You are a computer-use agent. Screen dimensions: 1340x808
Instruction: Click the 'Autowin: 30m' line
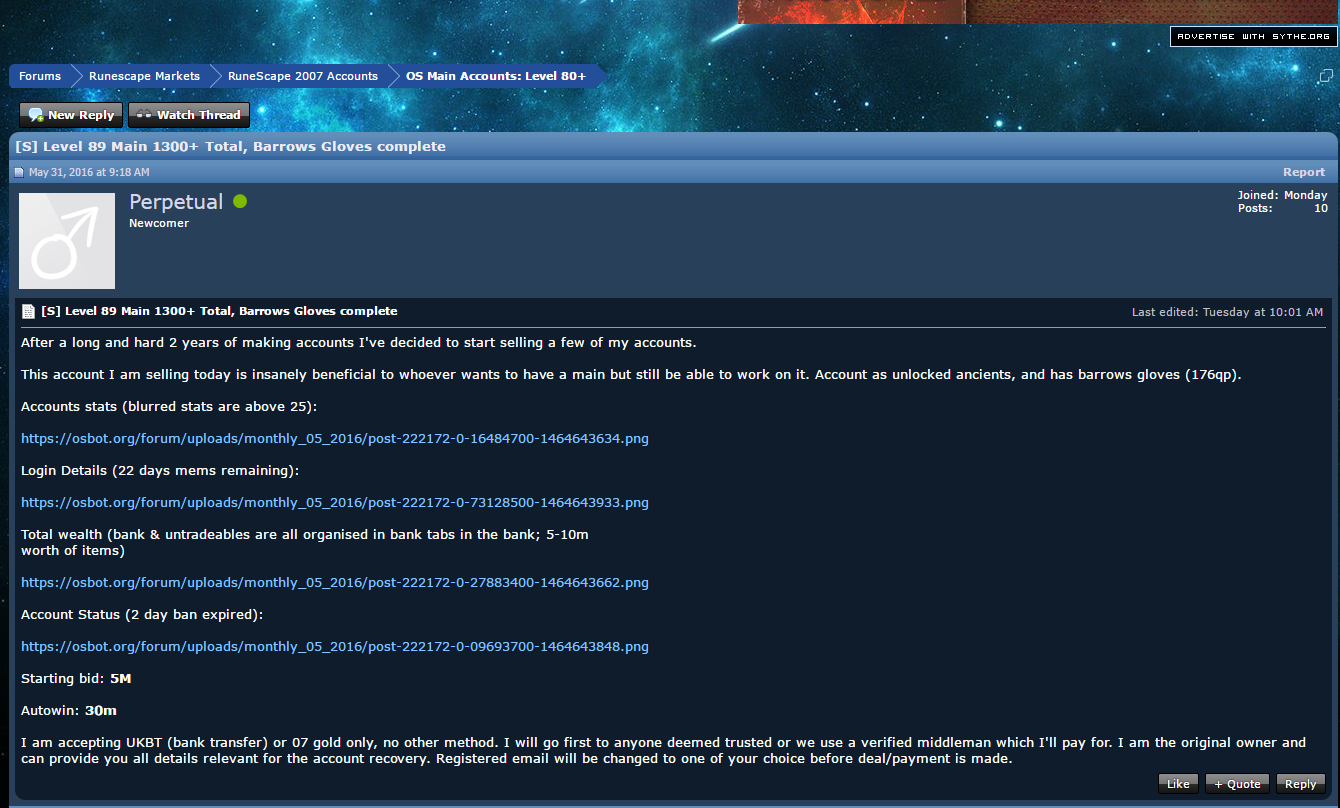pyautogui.click(x=69, y=710)
